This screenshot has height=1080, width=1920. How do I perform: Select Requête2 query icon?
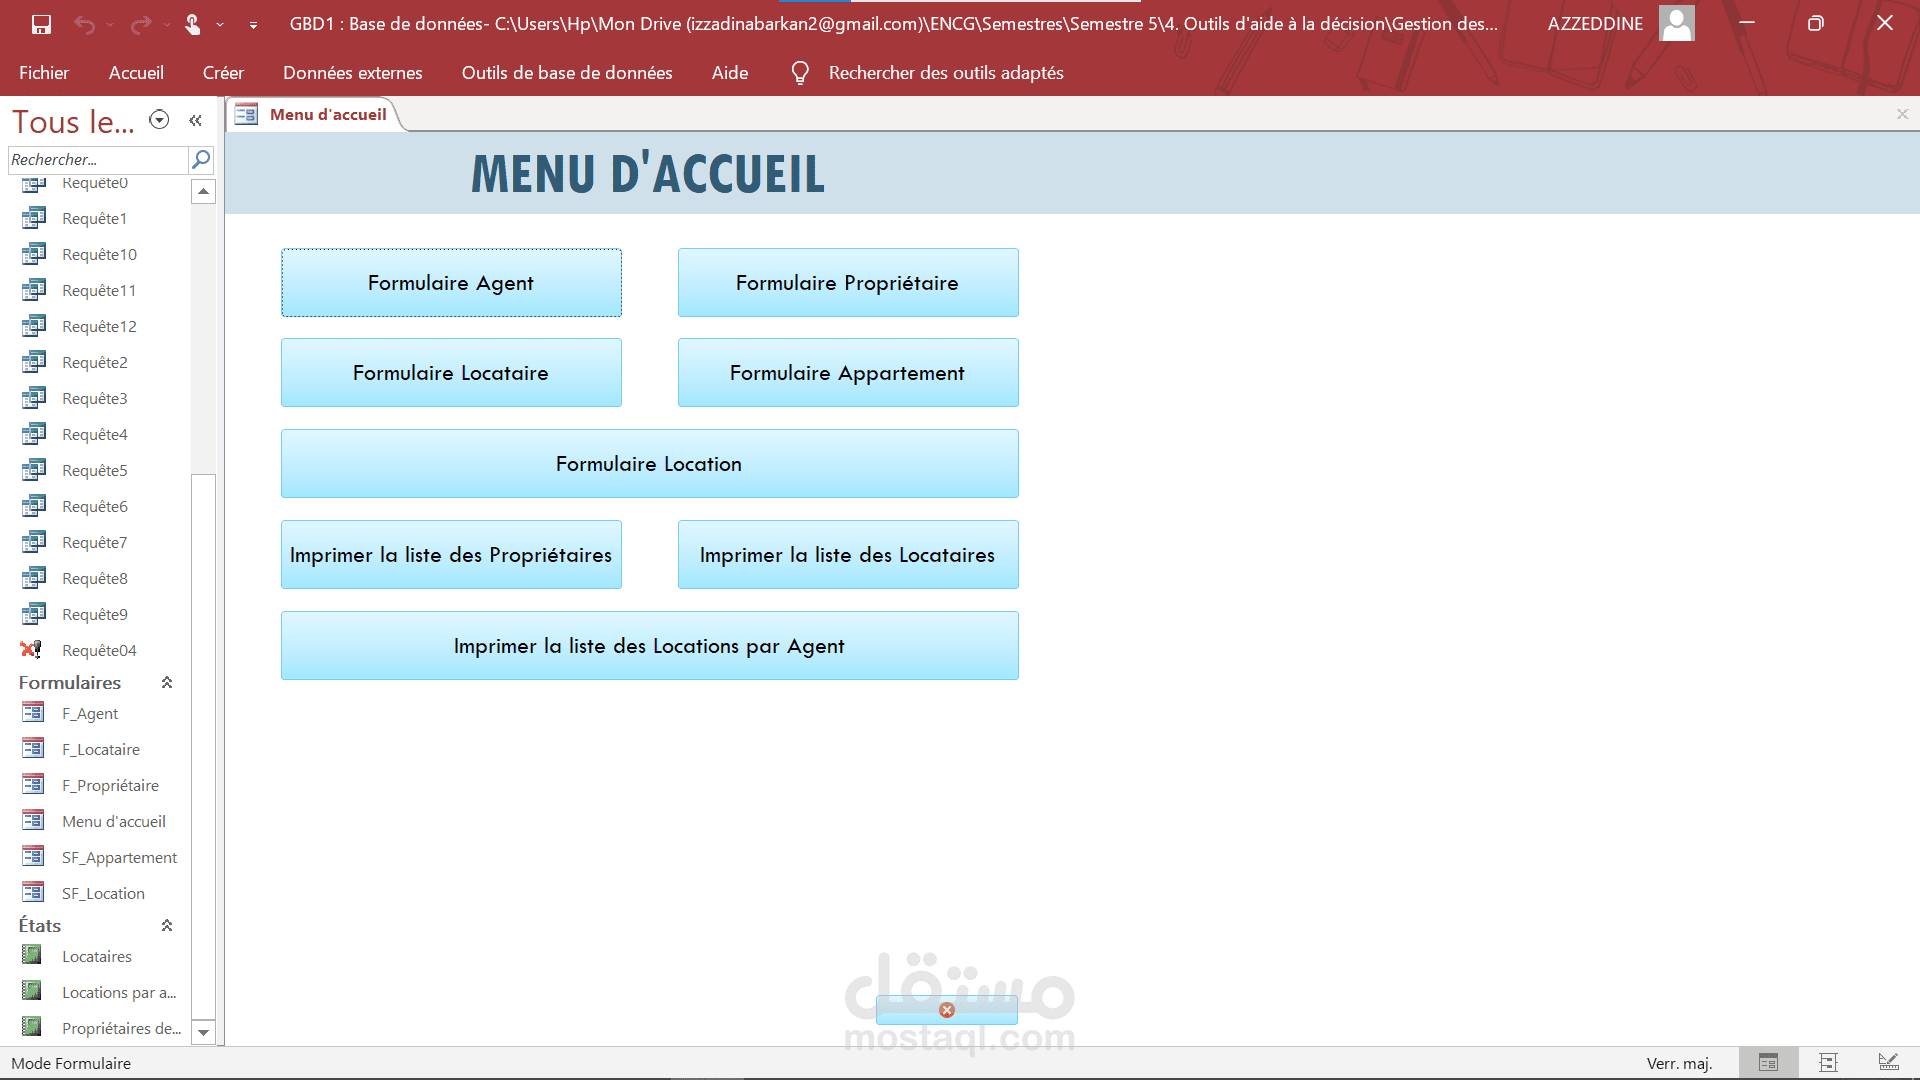click(34, 362)
